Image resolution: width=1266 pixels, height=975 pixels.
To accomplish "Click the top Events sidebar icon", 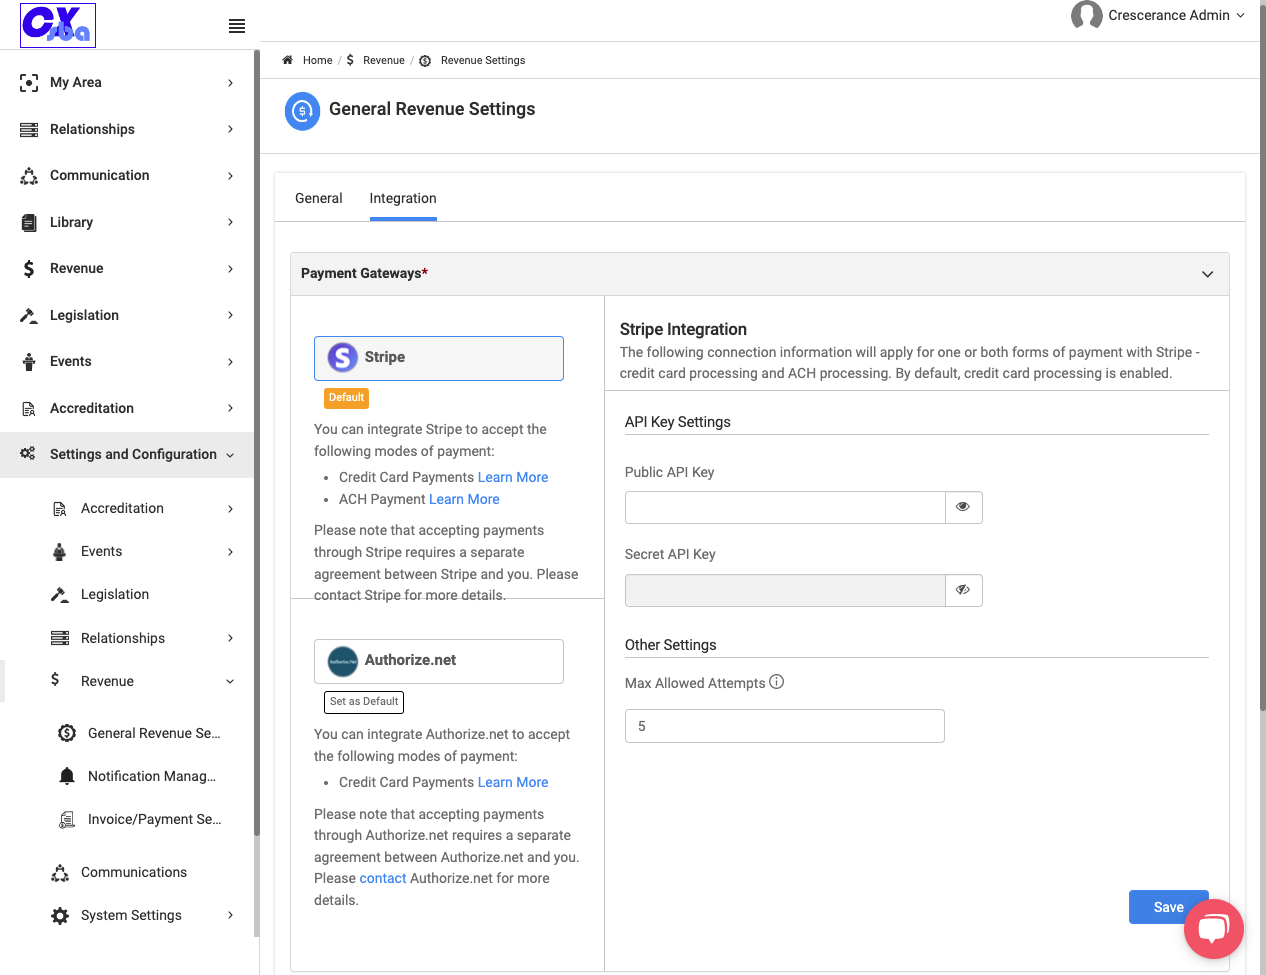I will tap(29, 362).
